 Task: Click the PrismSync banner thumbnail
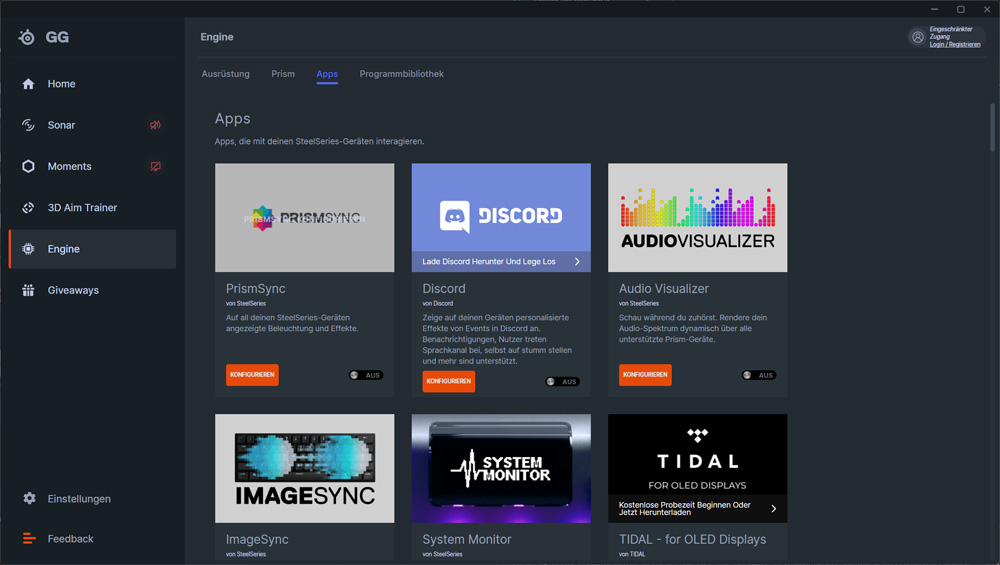304,217
